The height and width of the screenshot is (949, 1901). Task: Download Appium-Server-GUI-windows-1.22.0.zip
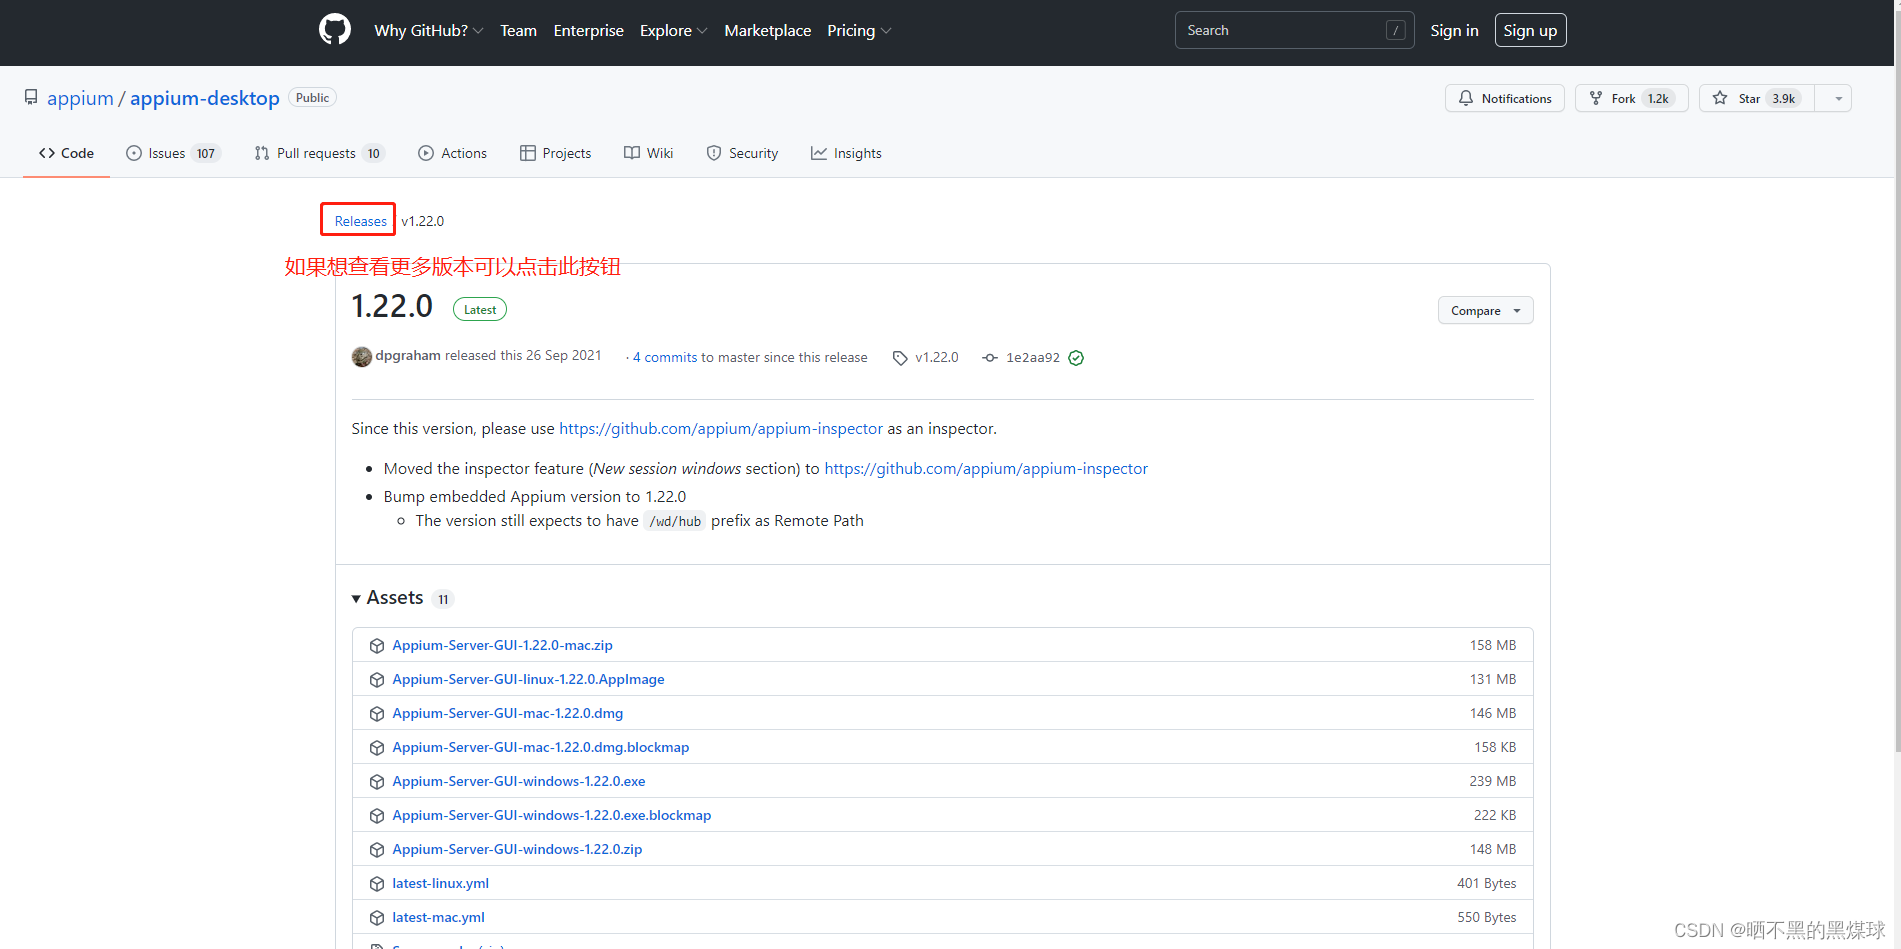coord(517,849)
